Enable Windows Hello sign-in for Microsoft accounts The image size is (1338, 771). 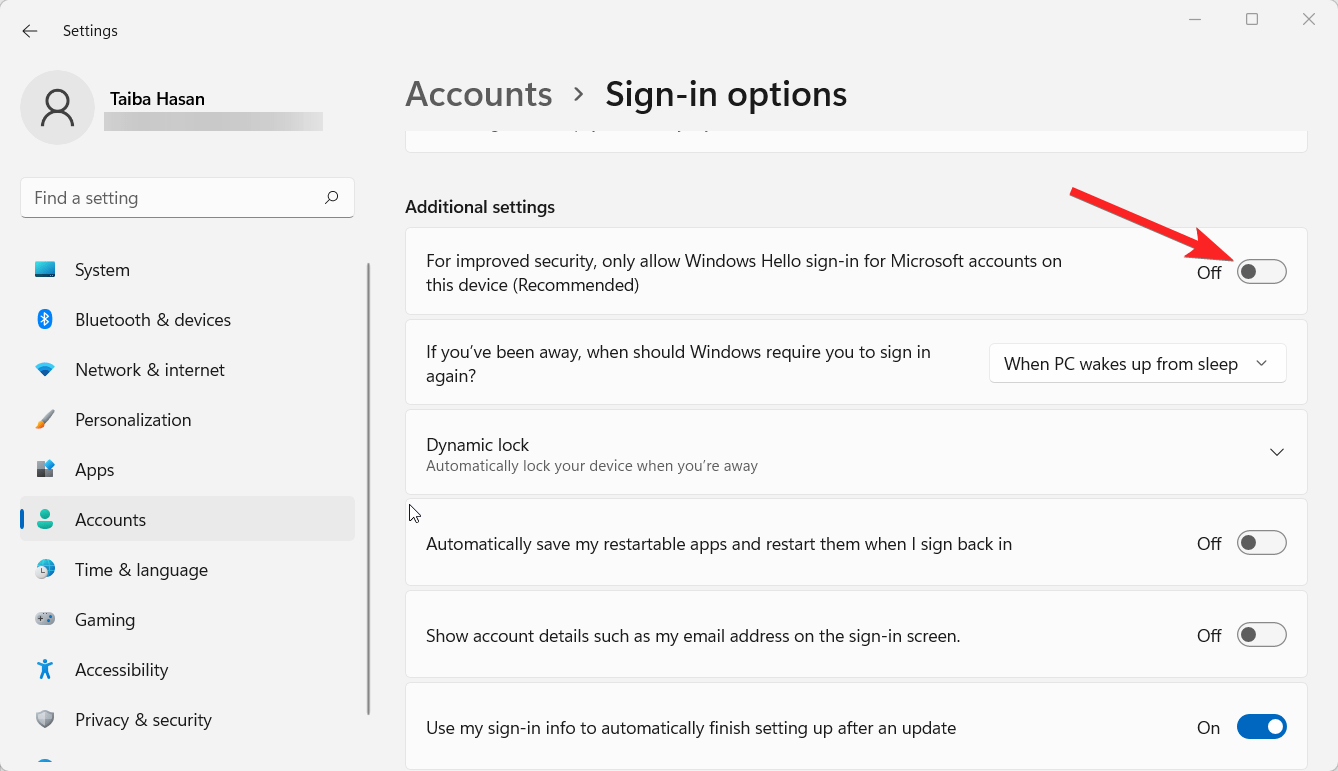tap(1261, 271)
